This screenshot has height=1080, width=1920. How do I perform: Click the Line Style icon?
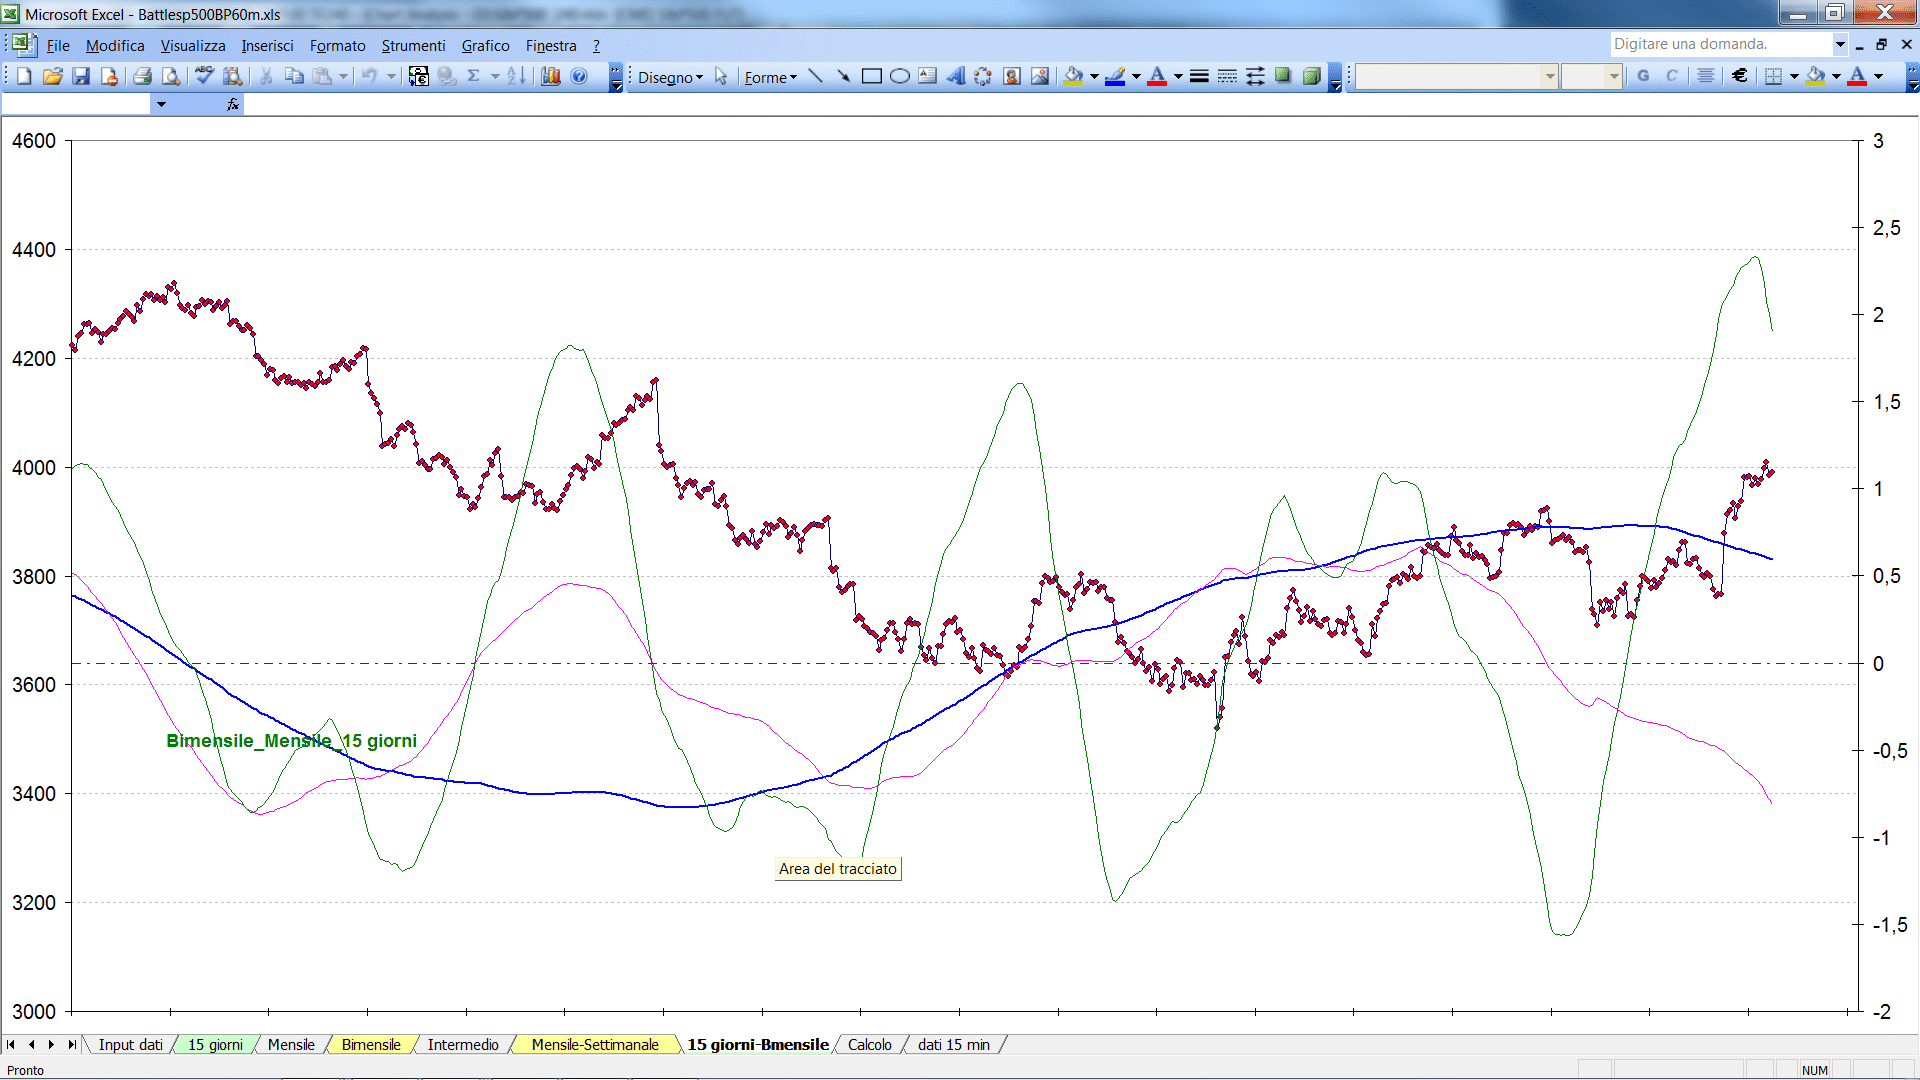pyautogui.click(x=1199, y=76)
